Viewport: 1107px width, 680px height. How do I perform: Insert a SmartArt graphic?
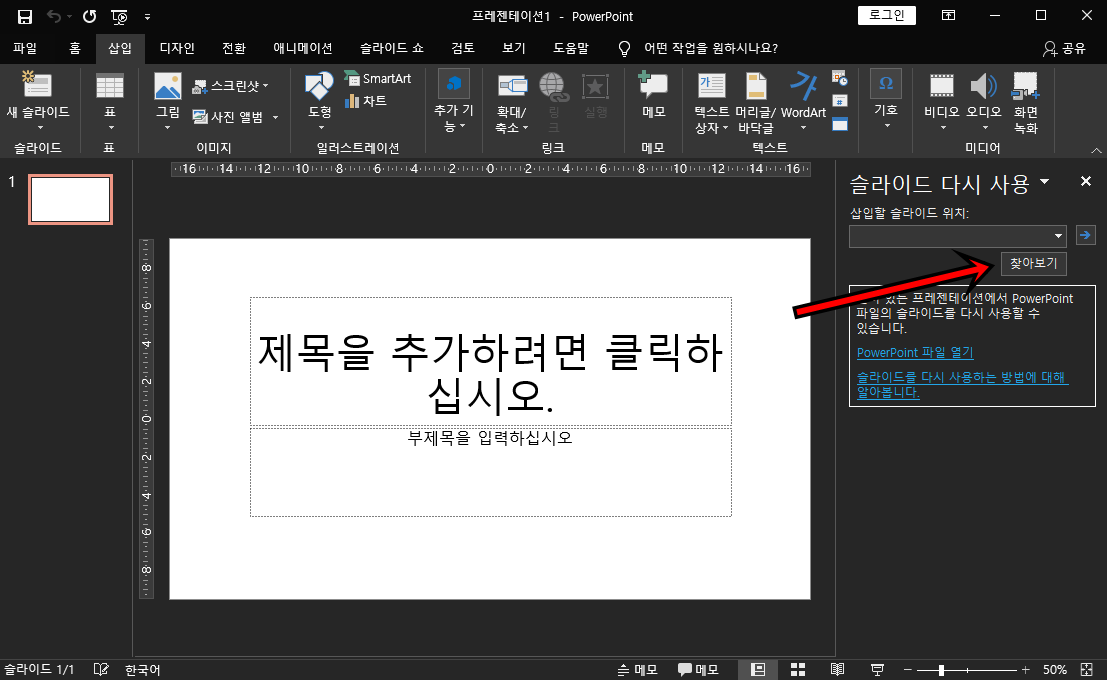point(378,78)
